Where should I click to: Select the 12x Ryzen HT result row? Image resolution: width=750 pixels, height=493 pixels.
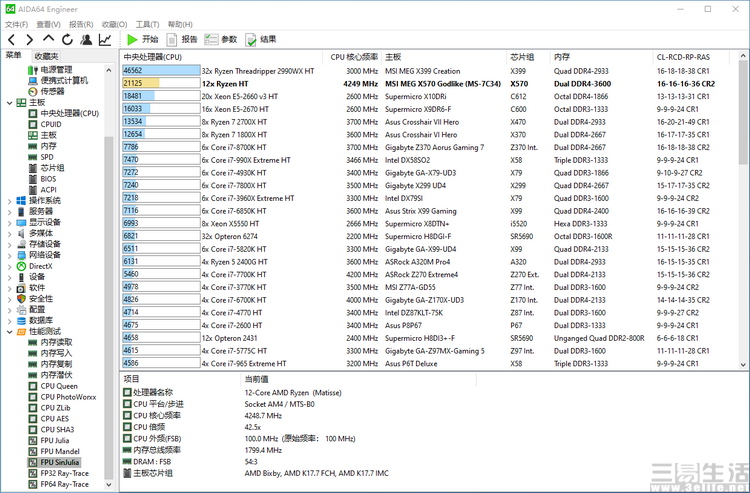point(429,84)
